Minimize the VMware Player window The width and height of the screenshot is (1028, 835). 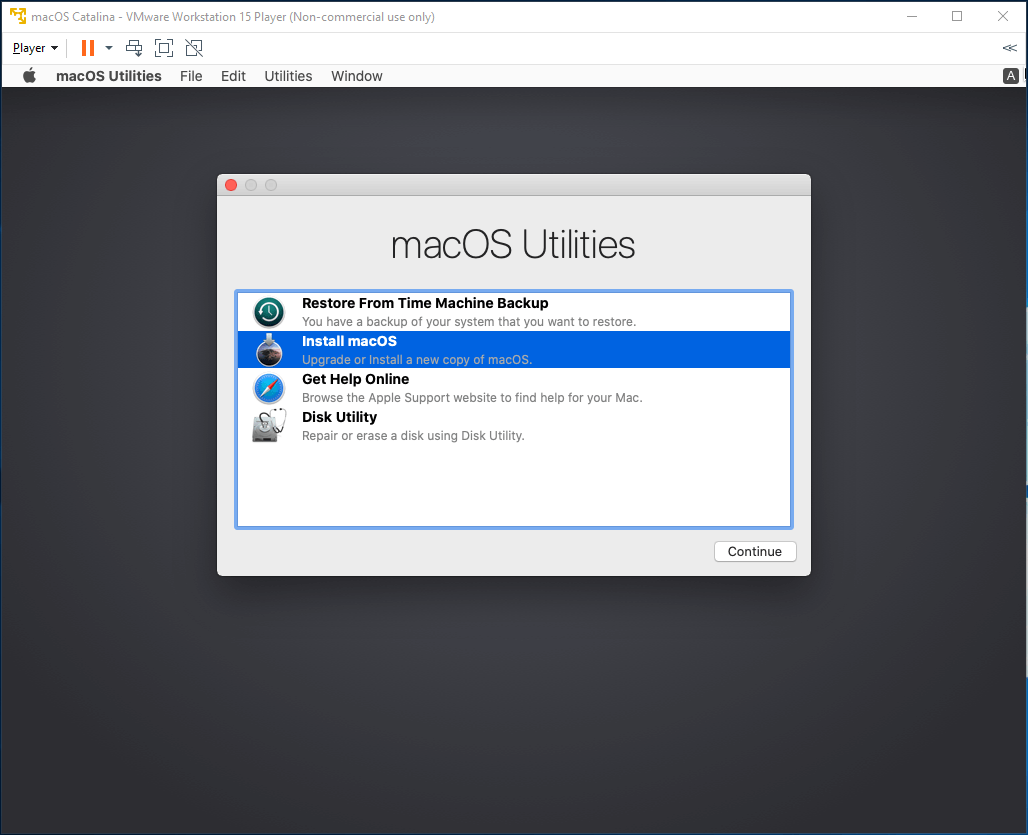pos(911,16)
